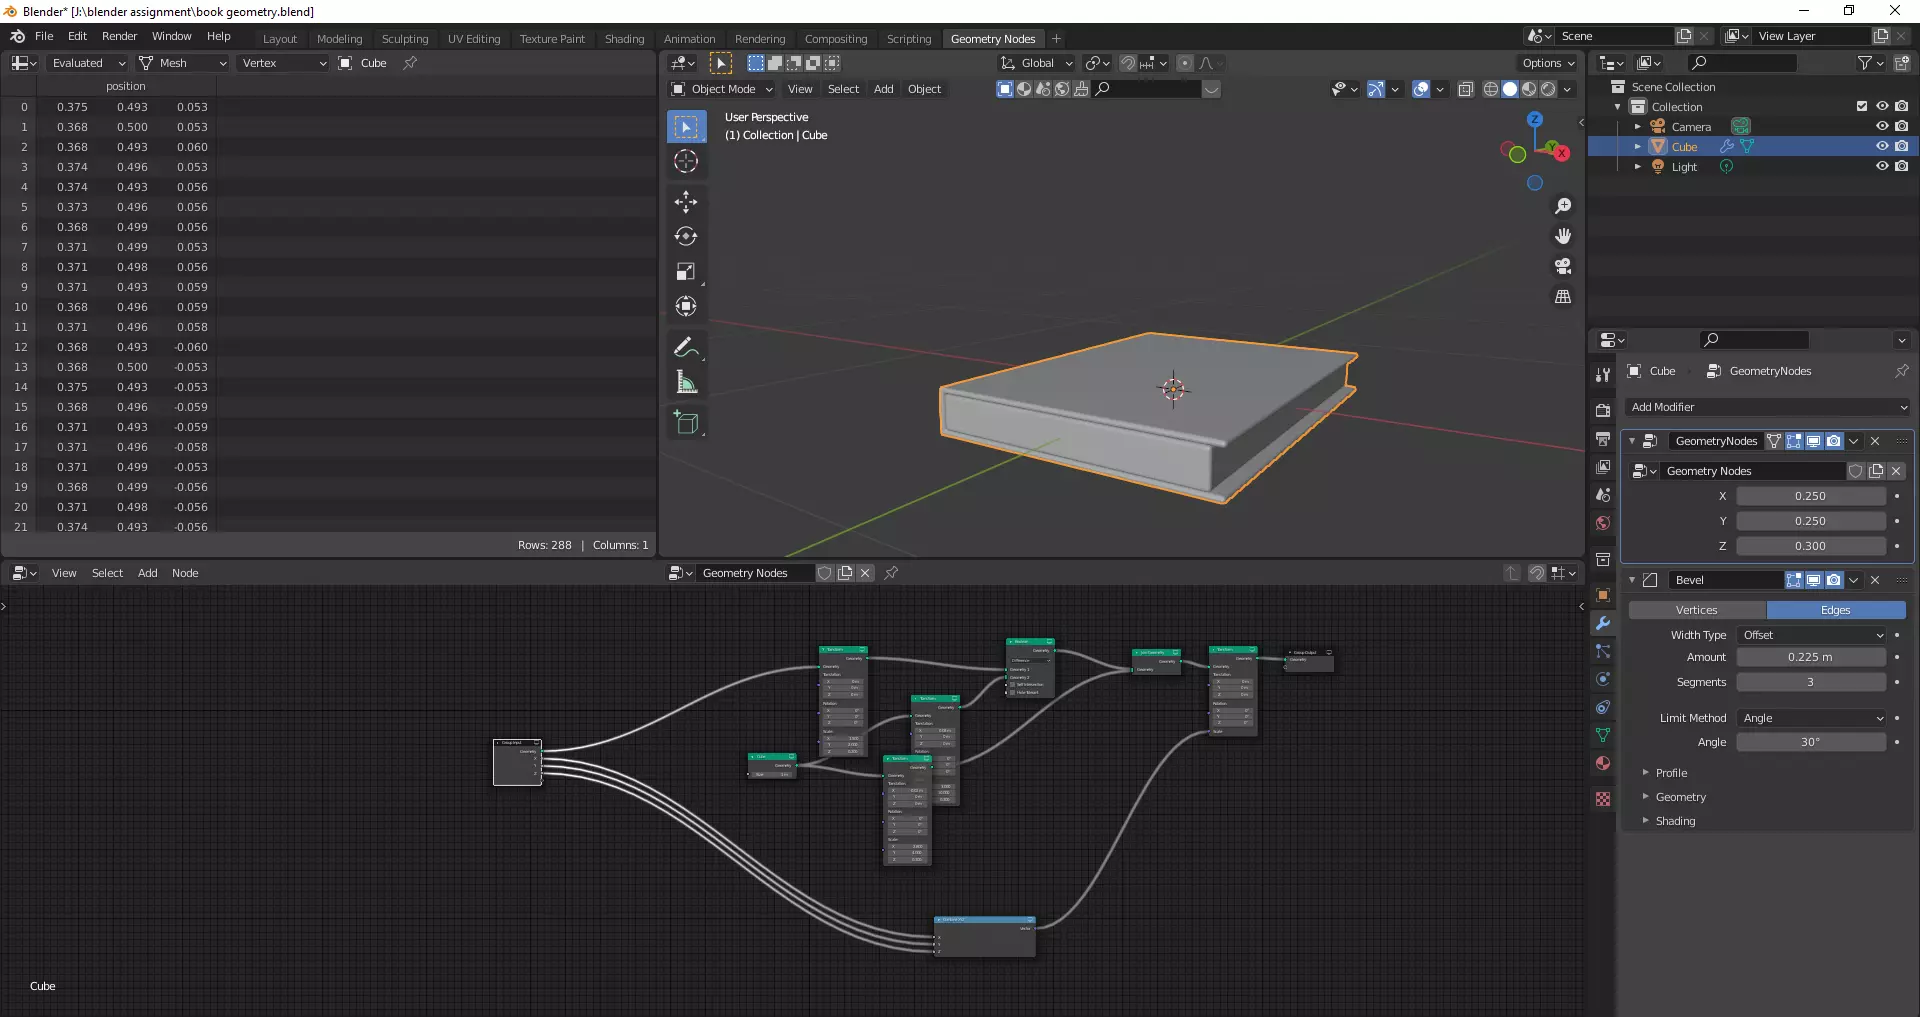This screenshot has width=1920, height=1017.
Task: Choose the Add Cube tool
Action: pyautogui.click(x=686, y=423)
